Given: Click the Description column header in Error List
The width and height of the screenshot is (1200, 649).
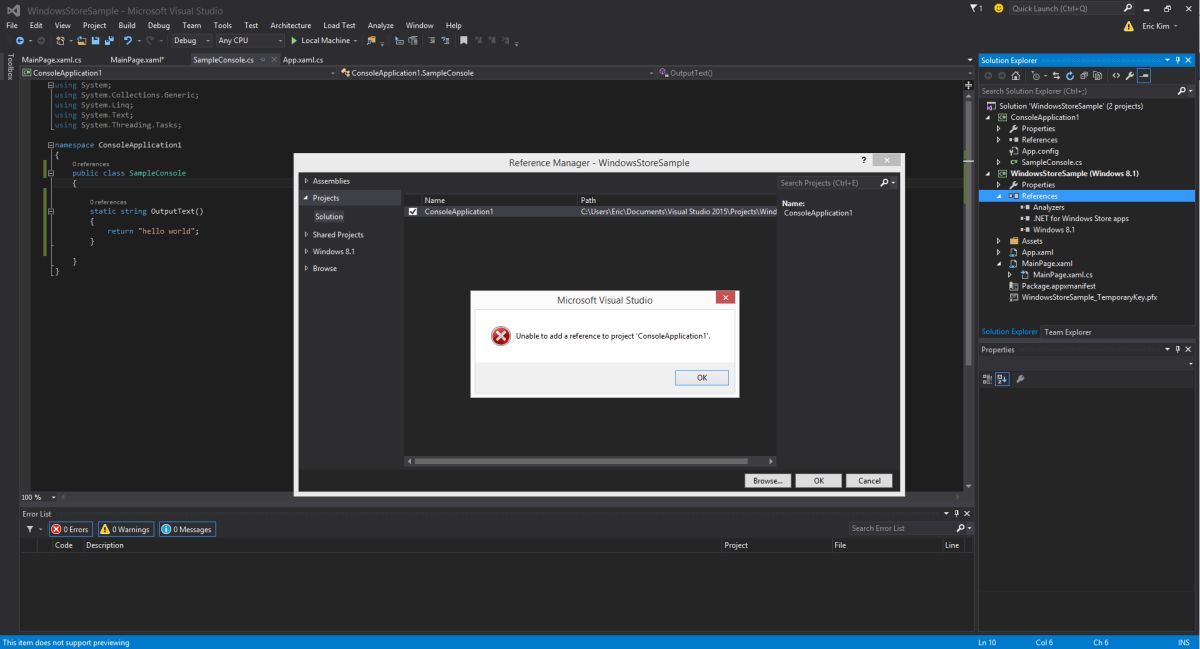Looking at the screenshot, I should pos(105,545).
